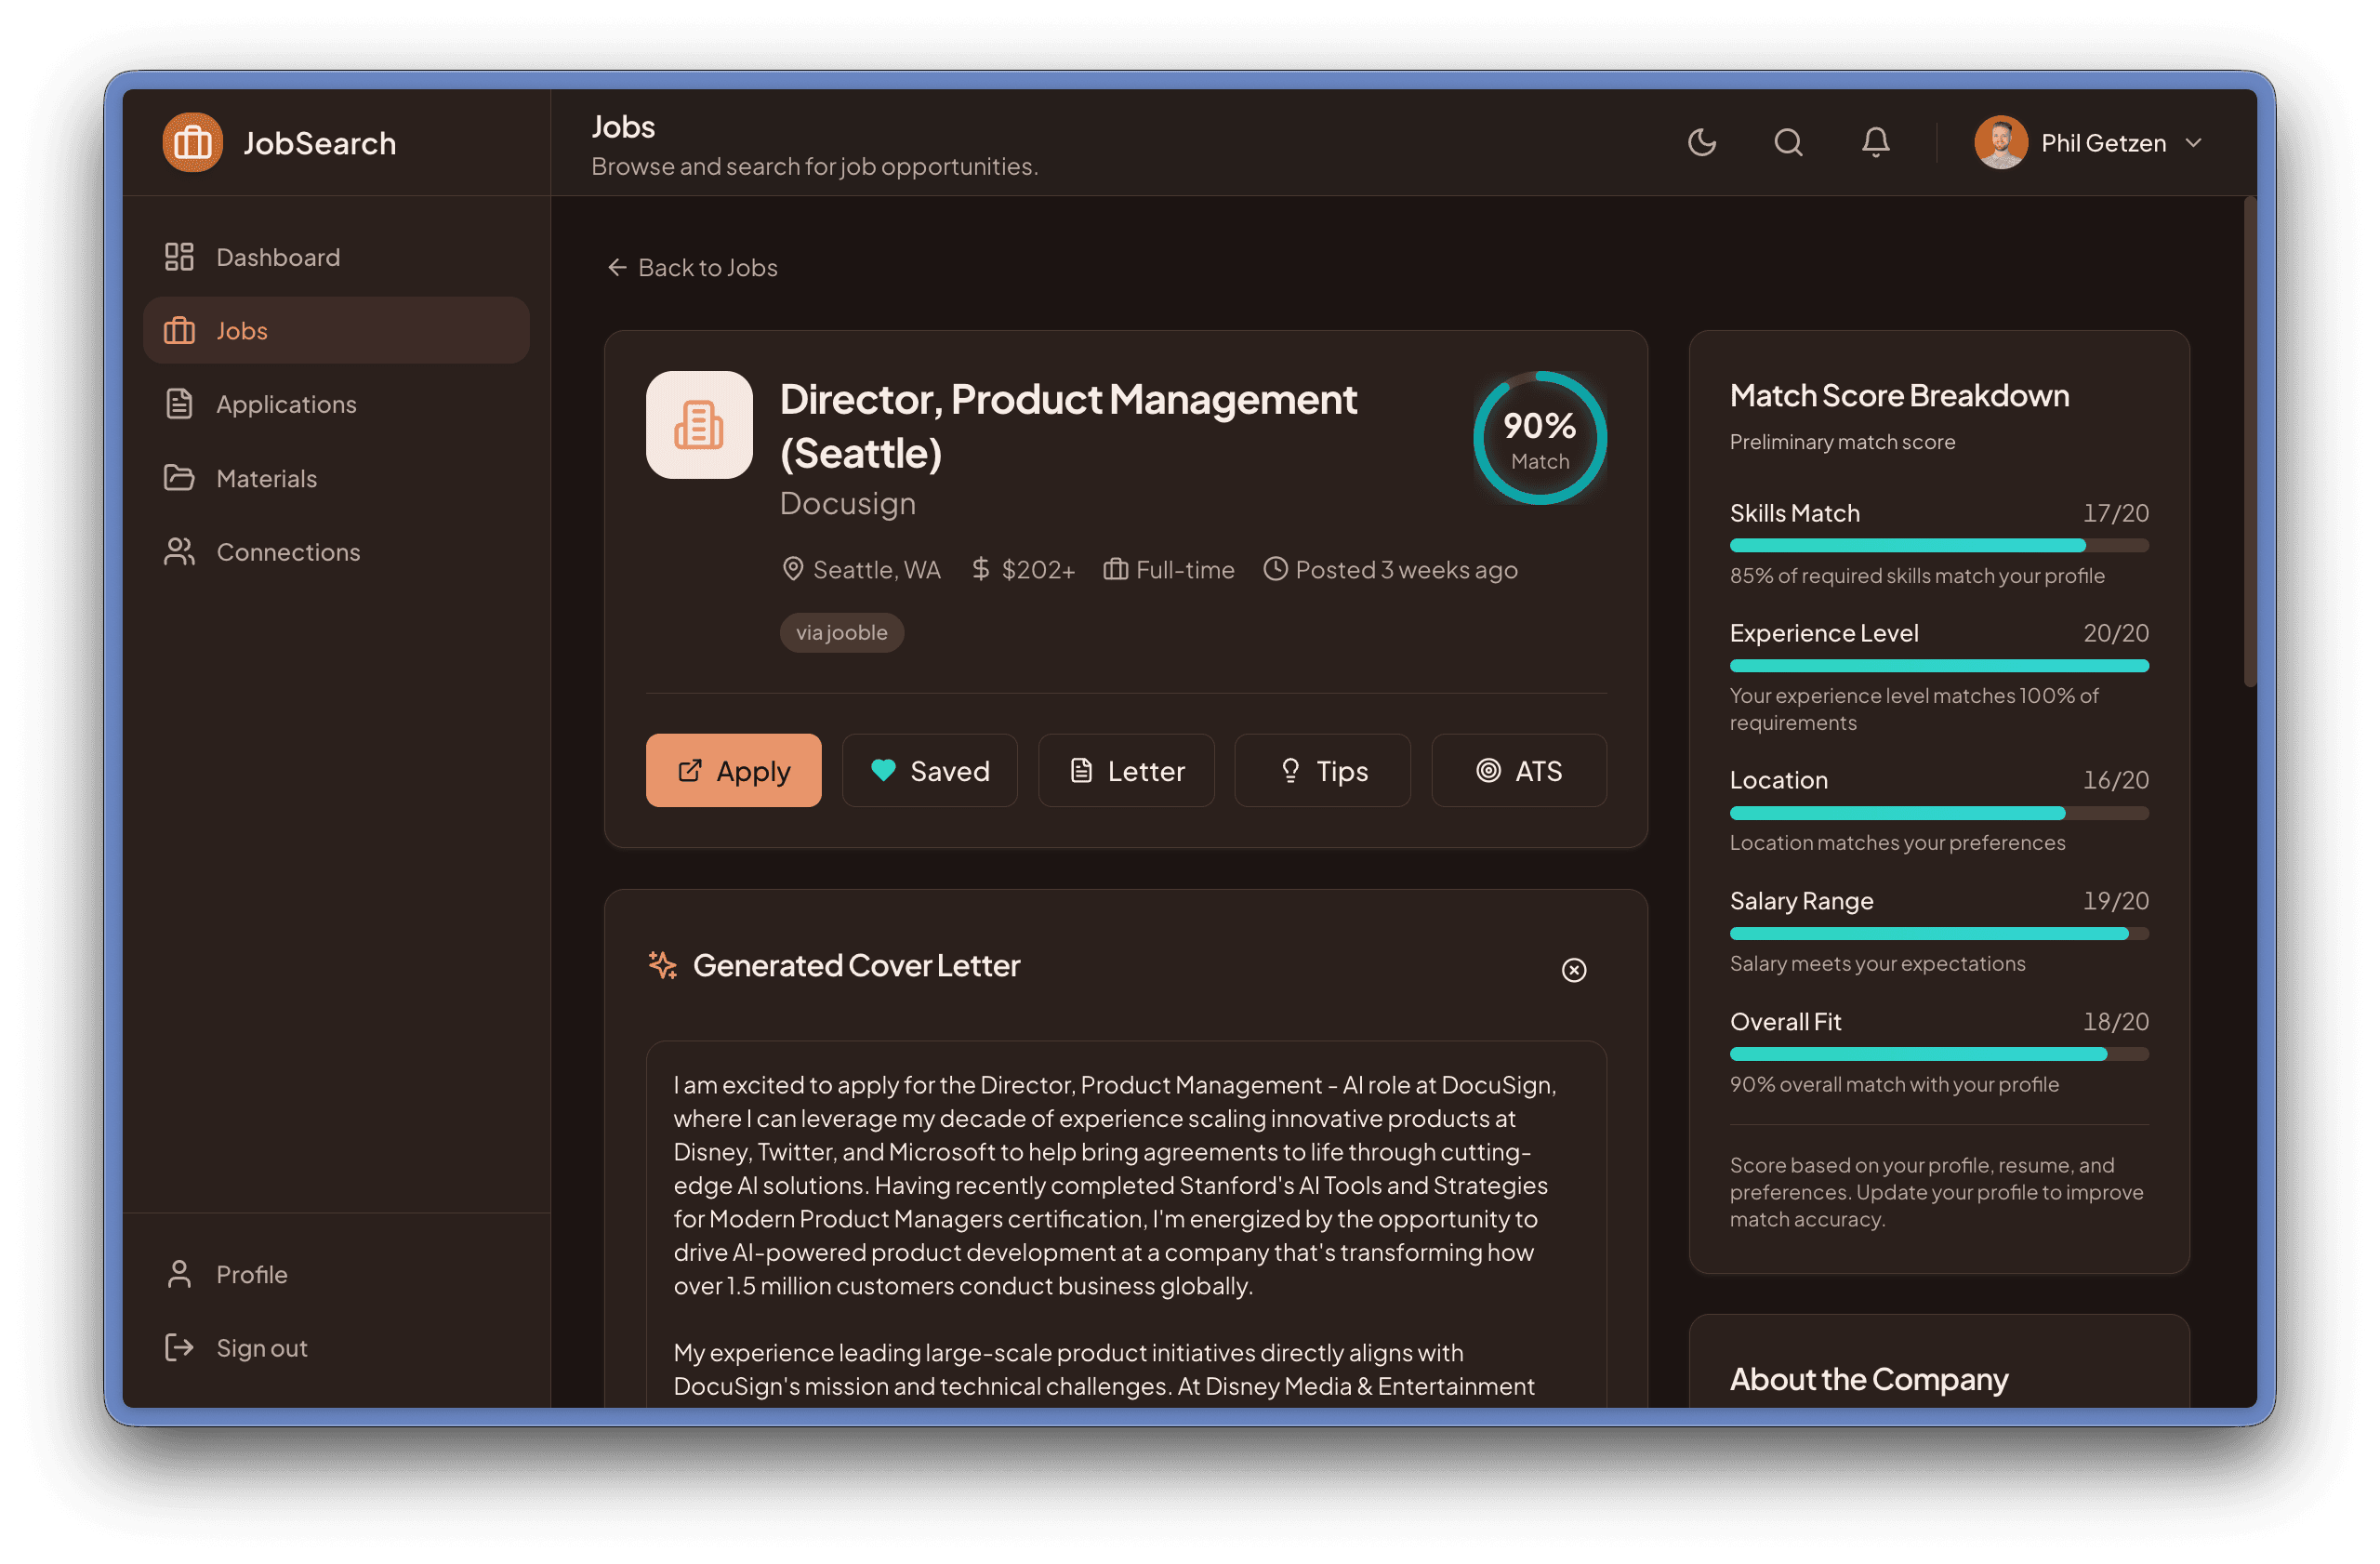Viewport: 2380px width, 1564px height.
Task: Open Applications in sidebar
Action: coord(285,404)
